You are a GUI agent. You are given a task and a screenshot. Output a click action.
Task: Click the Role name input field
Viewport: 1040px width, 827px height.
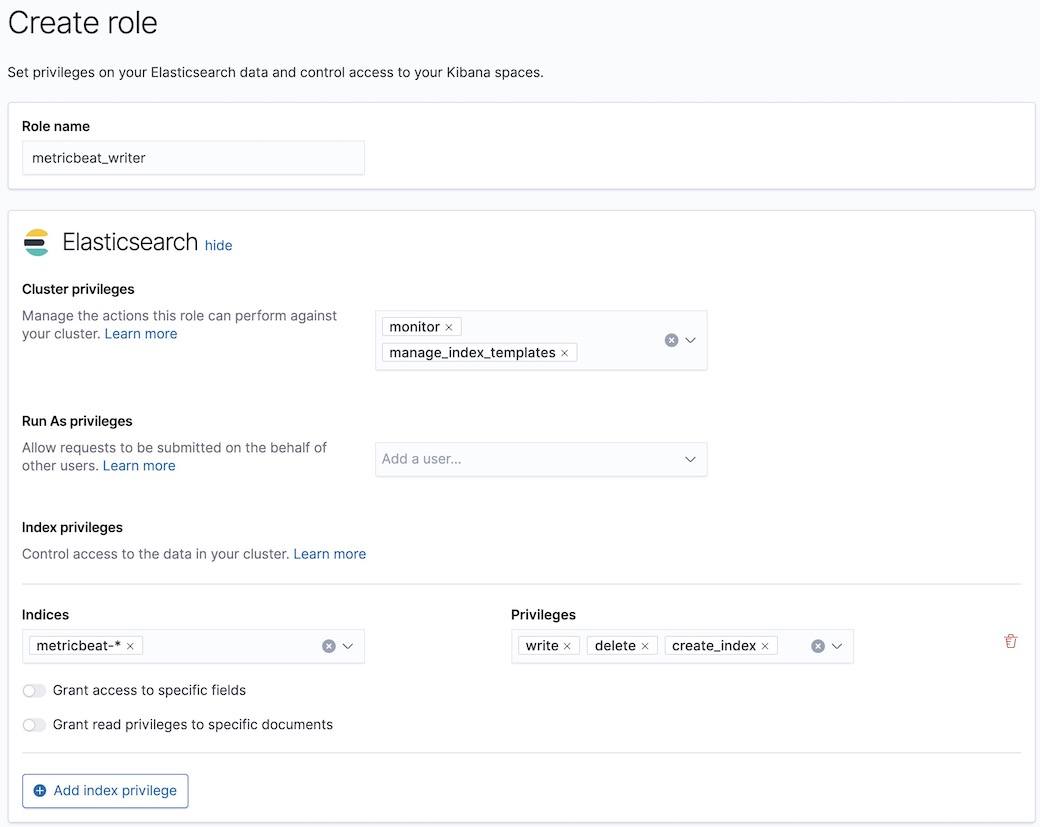(193, 157)
